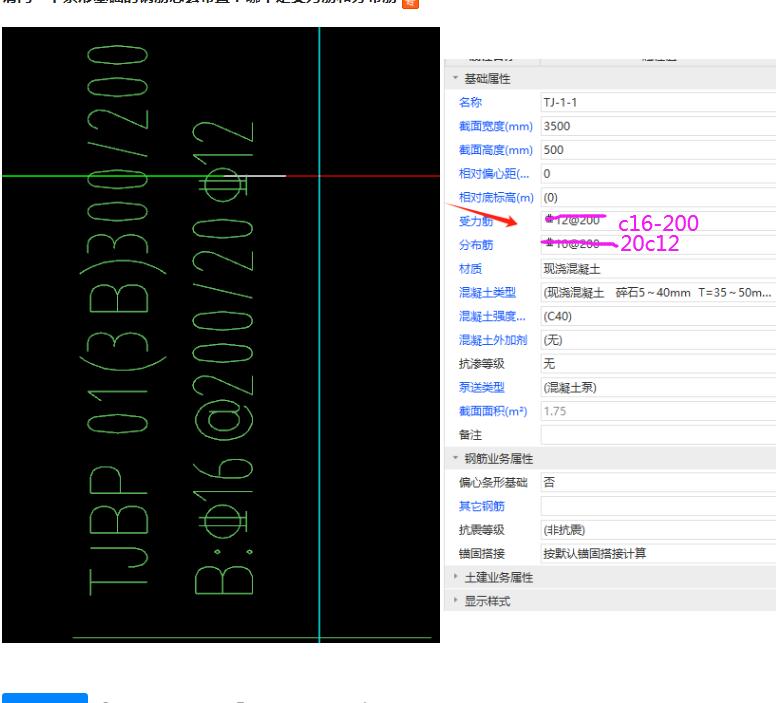Edit the empty 其它钢筋 field
The width and height of the screenshot is (776, 703).
pos(658,506)
